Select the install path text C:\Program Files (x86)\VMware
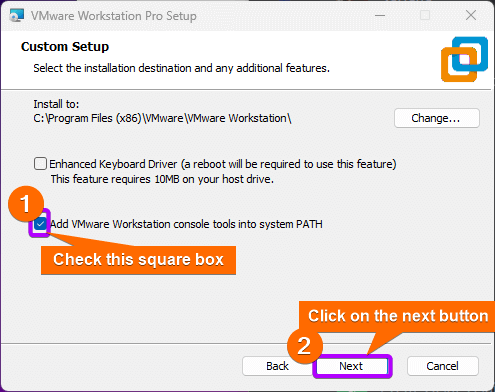This screenshot has height=392, width=495. click(x=162, y=118)
